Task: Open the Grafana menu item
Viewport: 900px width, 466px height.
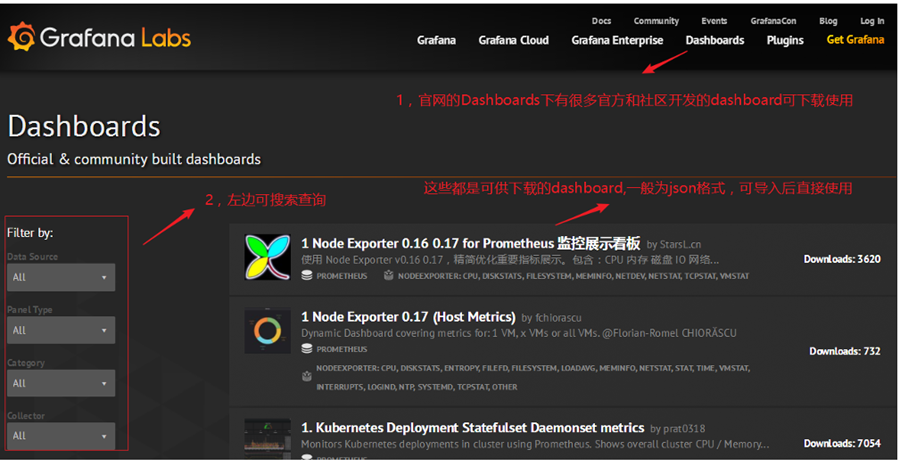Action: [x=436, y=40]
